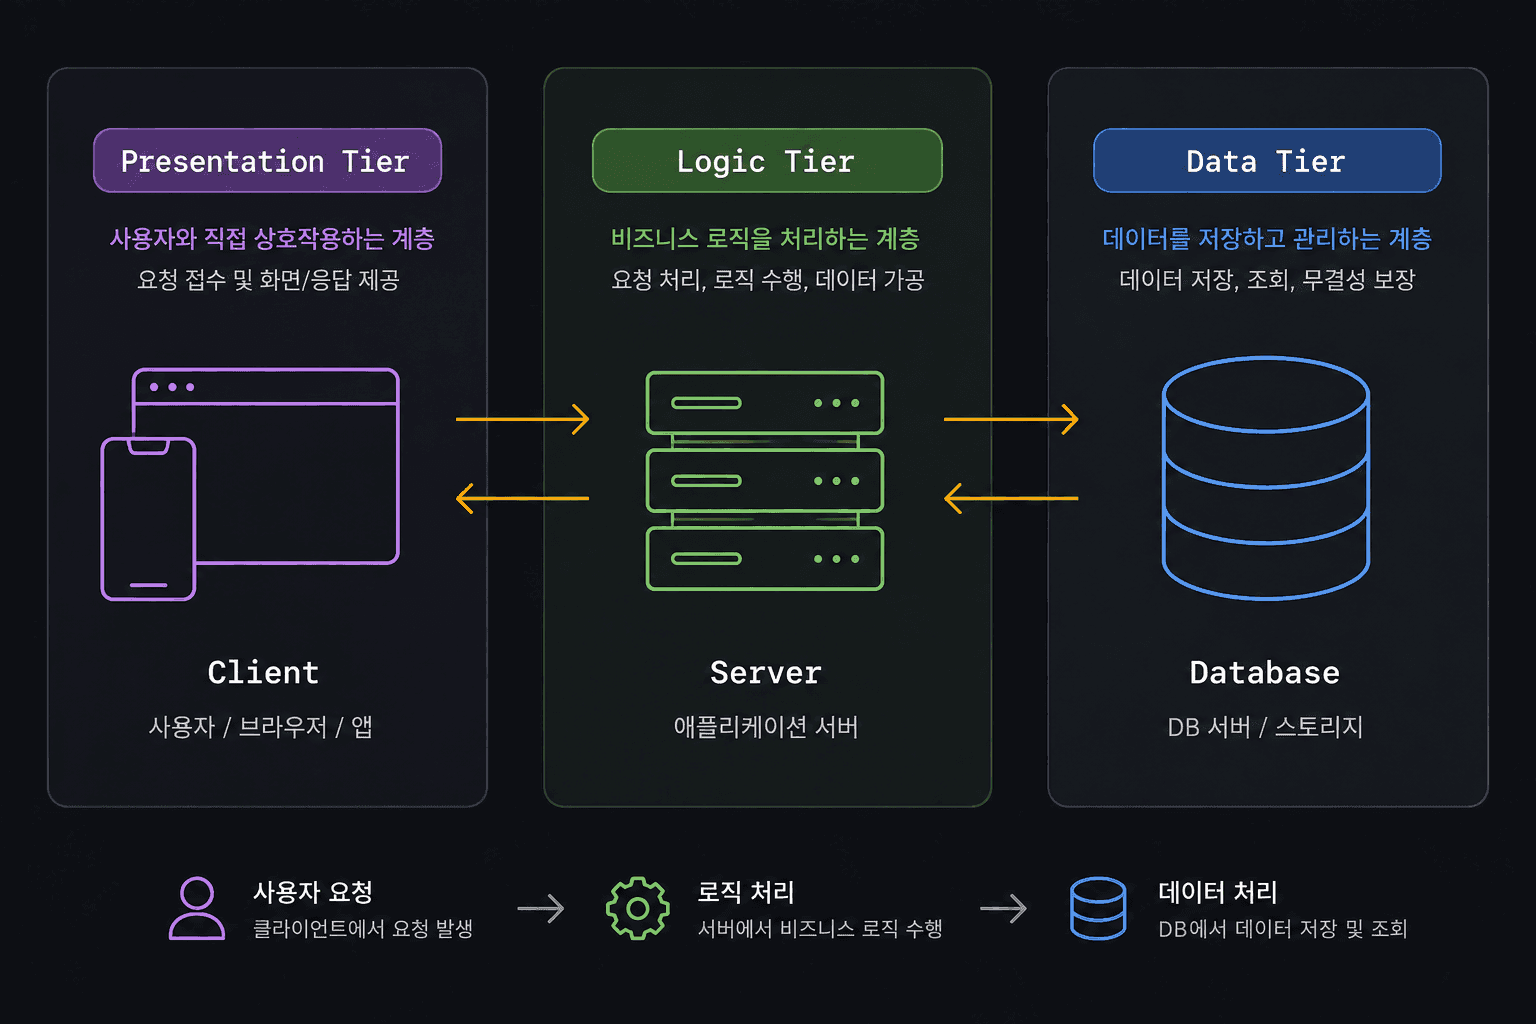Click the purple Client browser and phone icon

pyautogui.click(x=250, y=484)
